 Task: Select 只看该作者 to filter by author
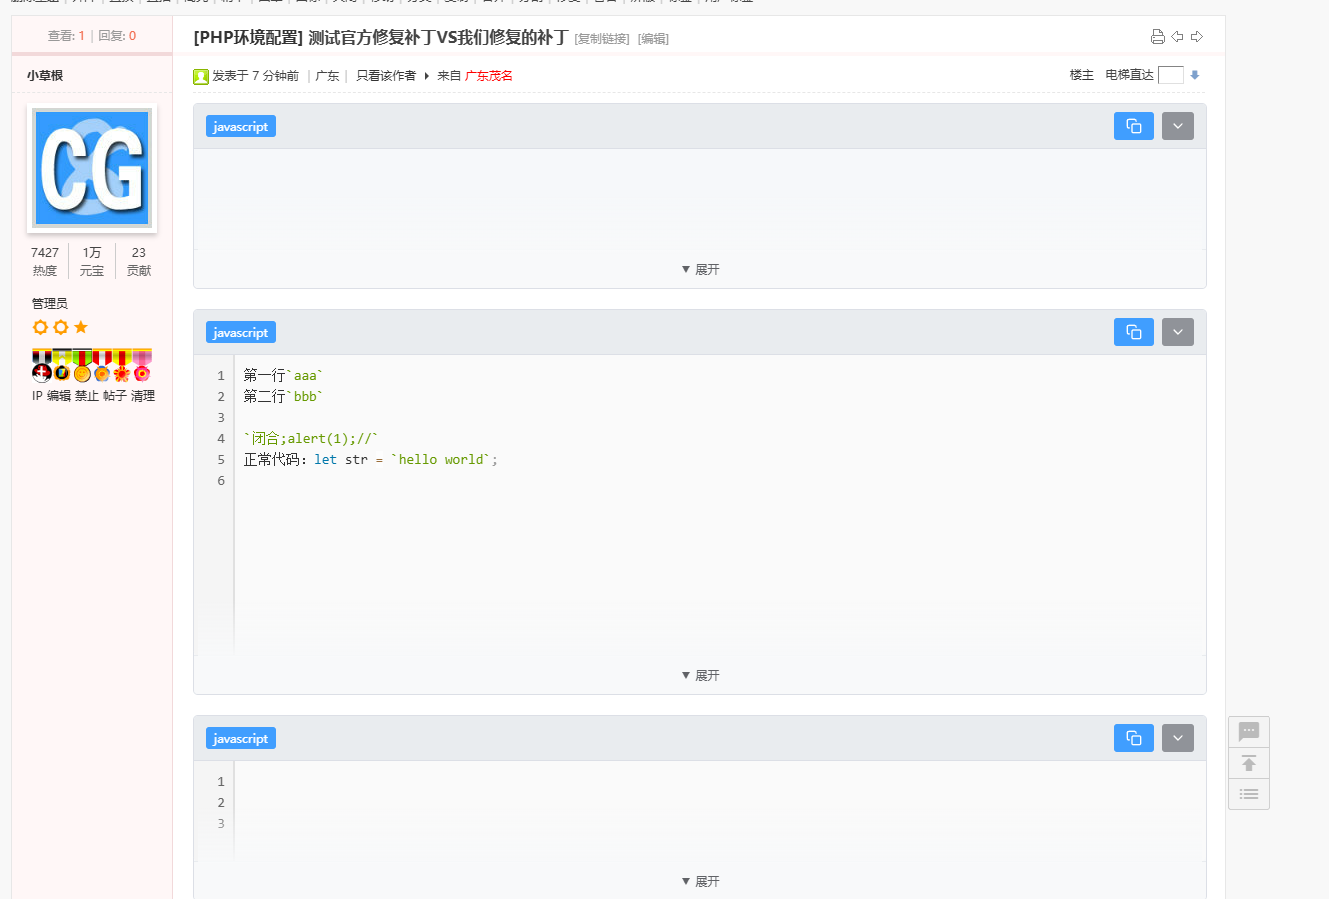pyautogui.click(x=386, y=76)
